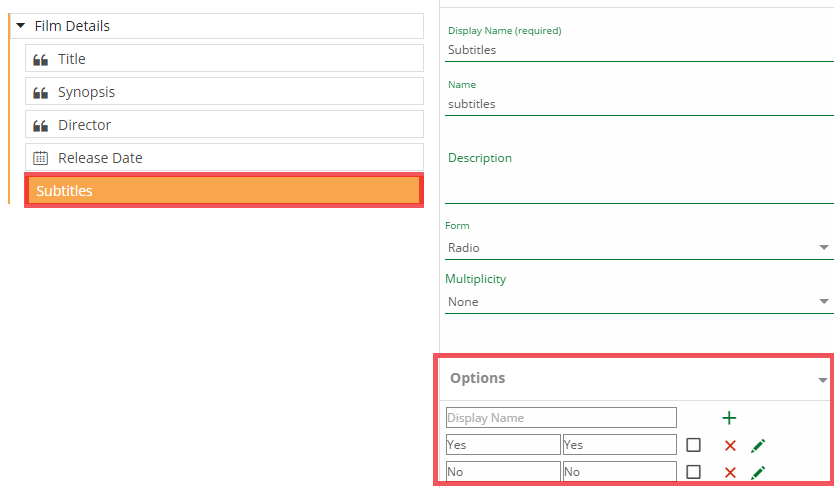
Task: Click the quote icon beside Title
Action: (41, 59)
